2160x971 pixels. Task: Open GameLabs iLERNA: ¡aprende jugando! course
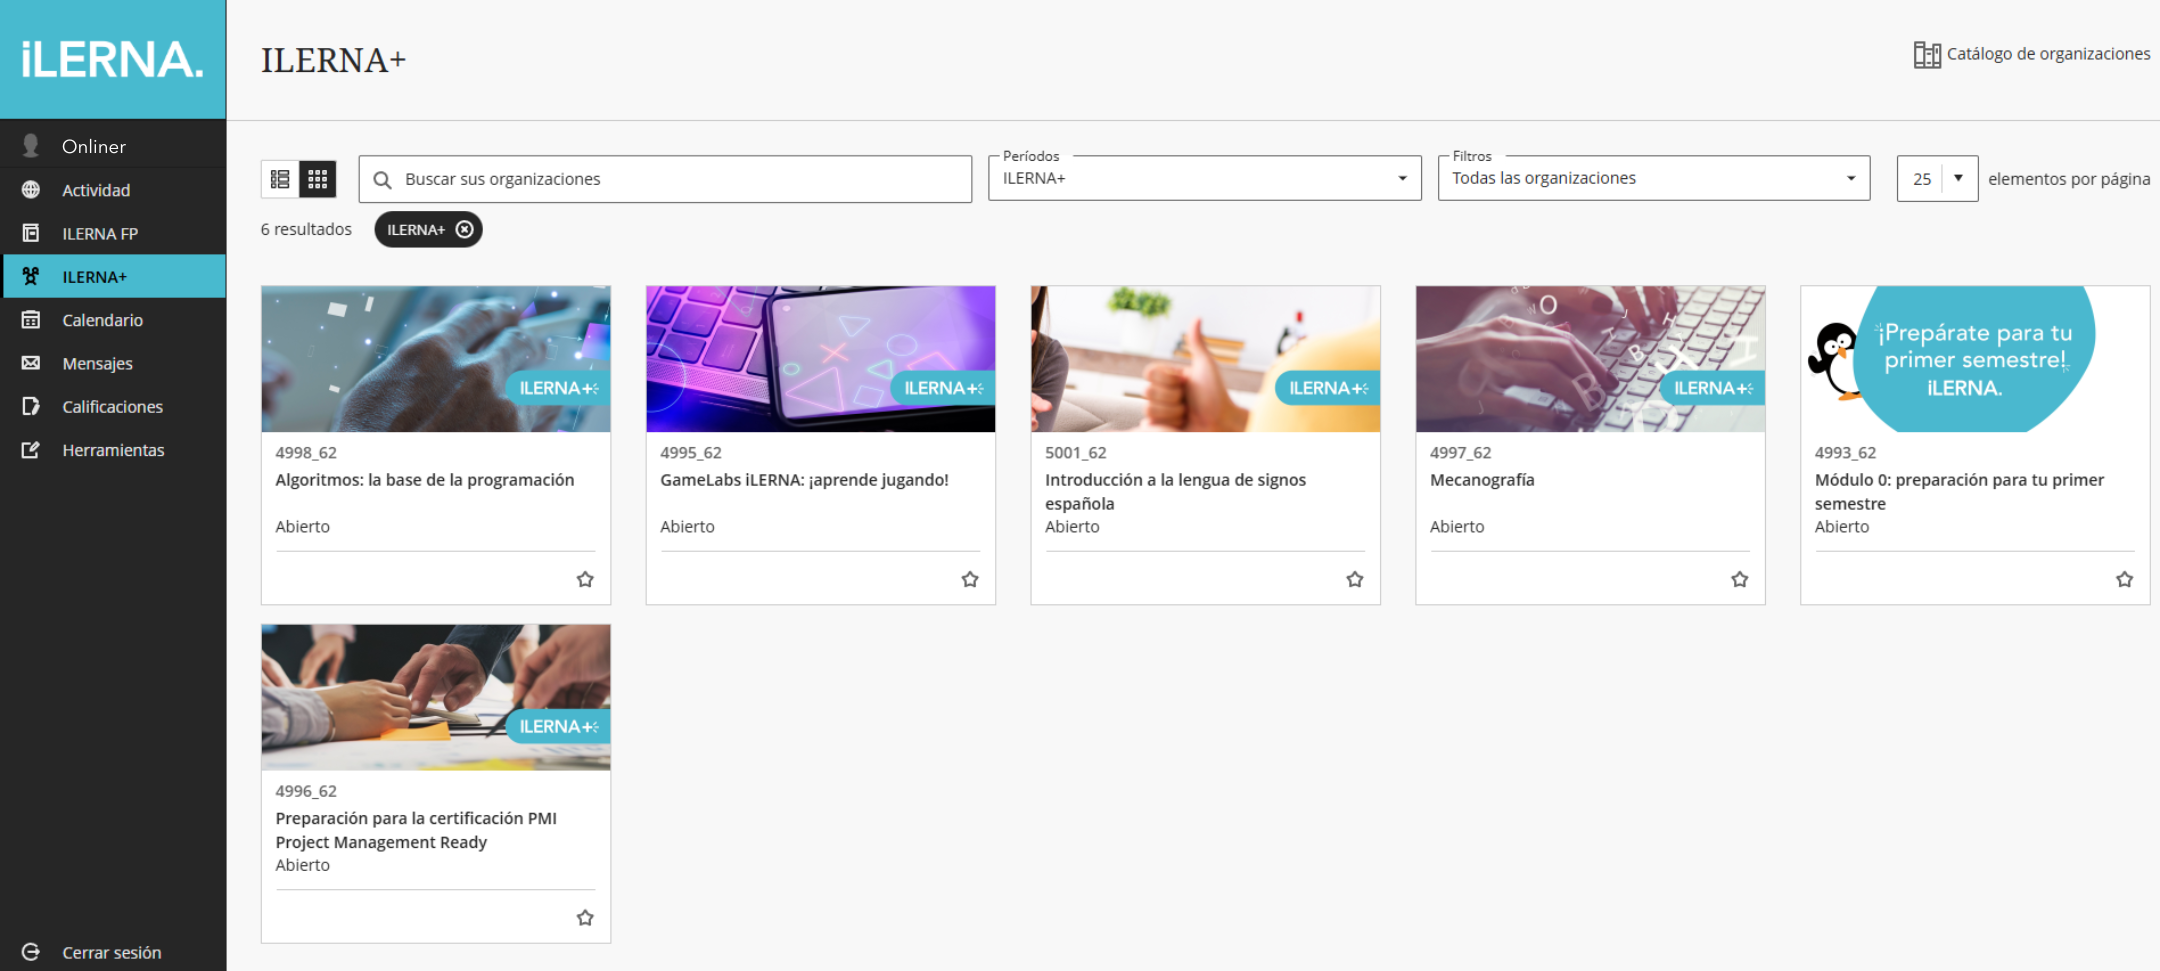(804, 480)
